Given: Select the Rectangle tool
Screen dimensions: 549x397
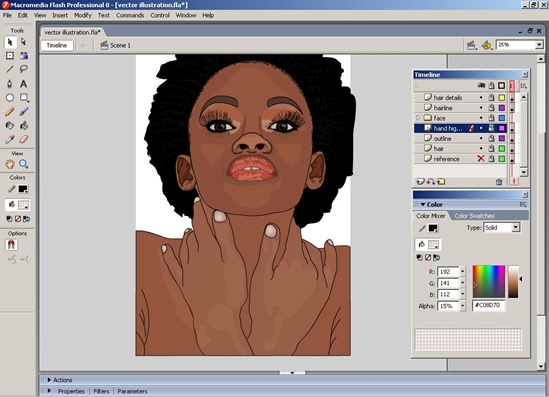Looking at the screenshot, I should coord(23,98).
